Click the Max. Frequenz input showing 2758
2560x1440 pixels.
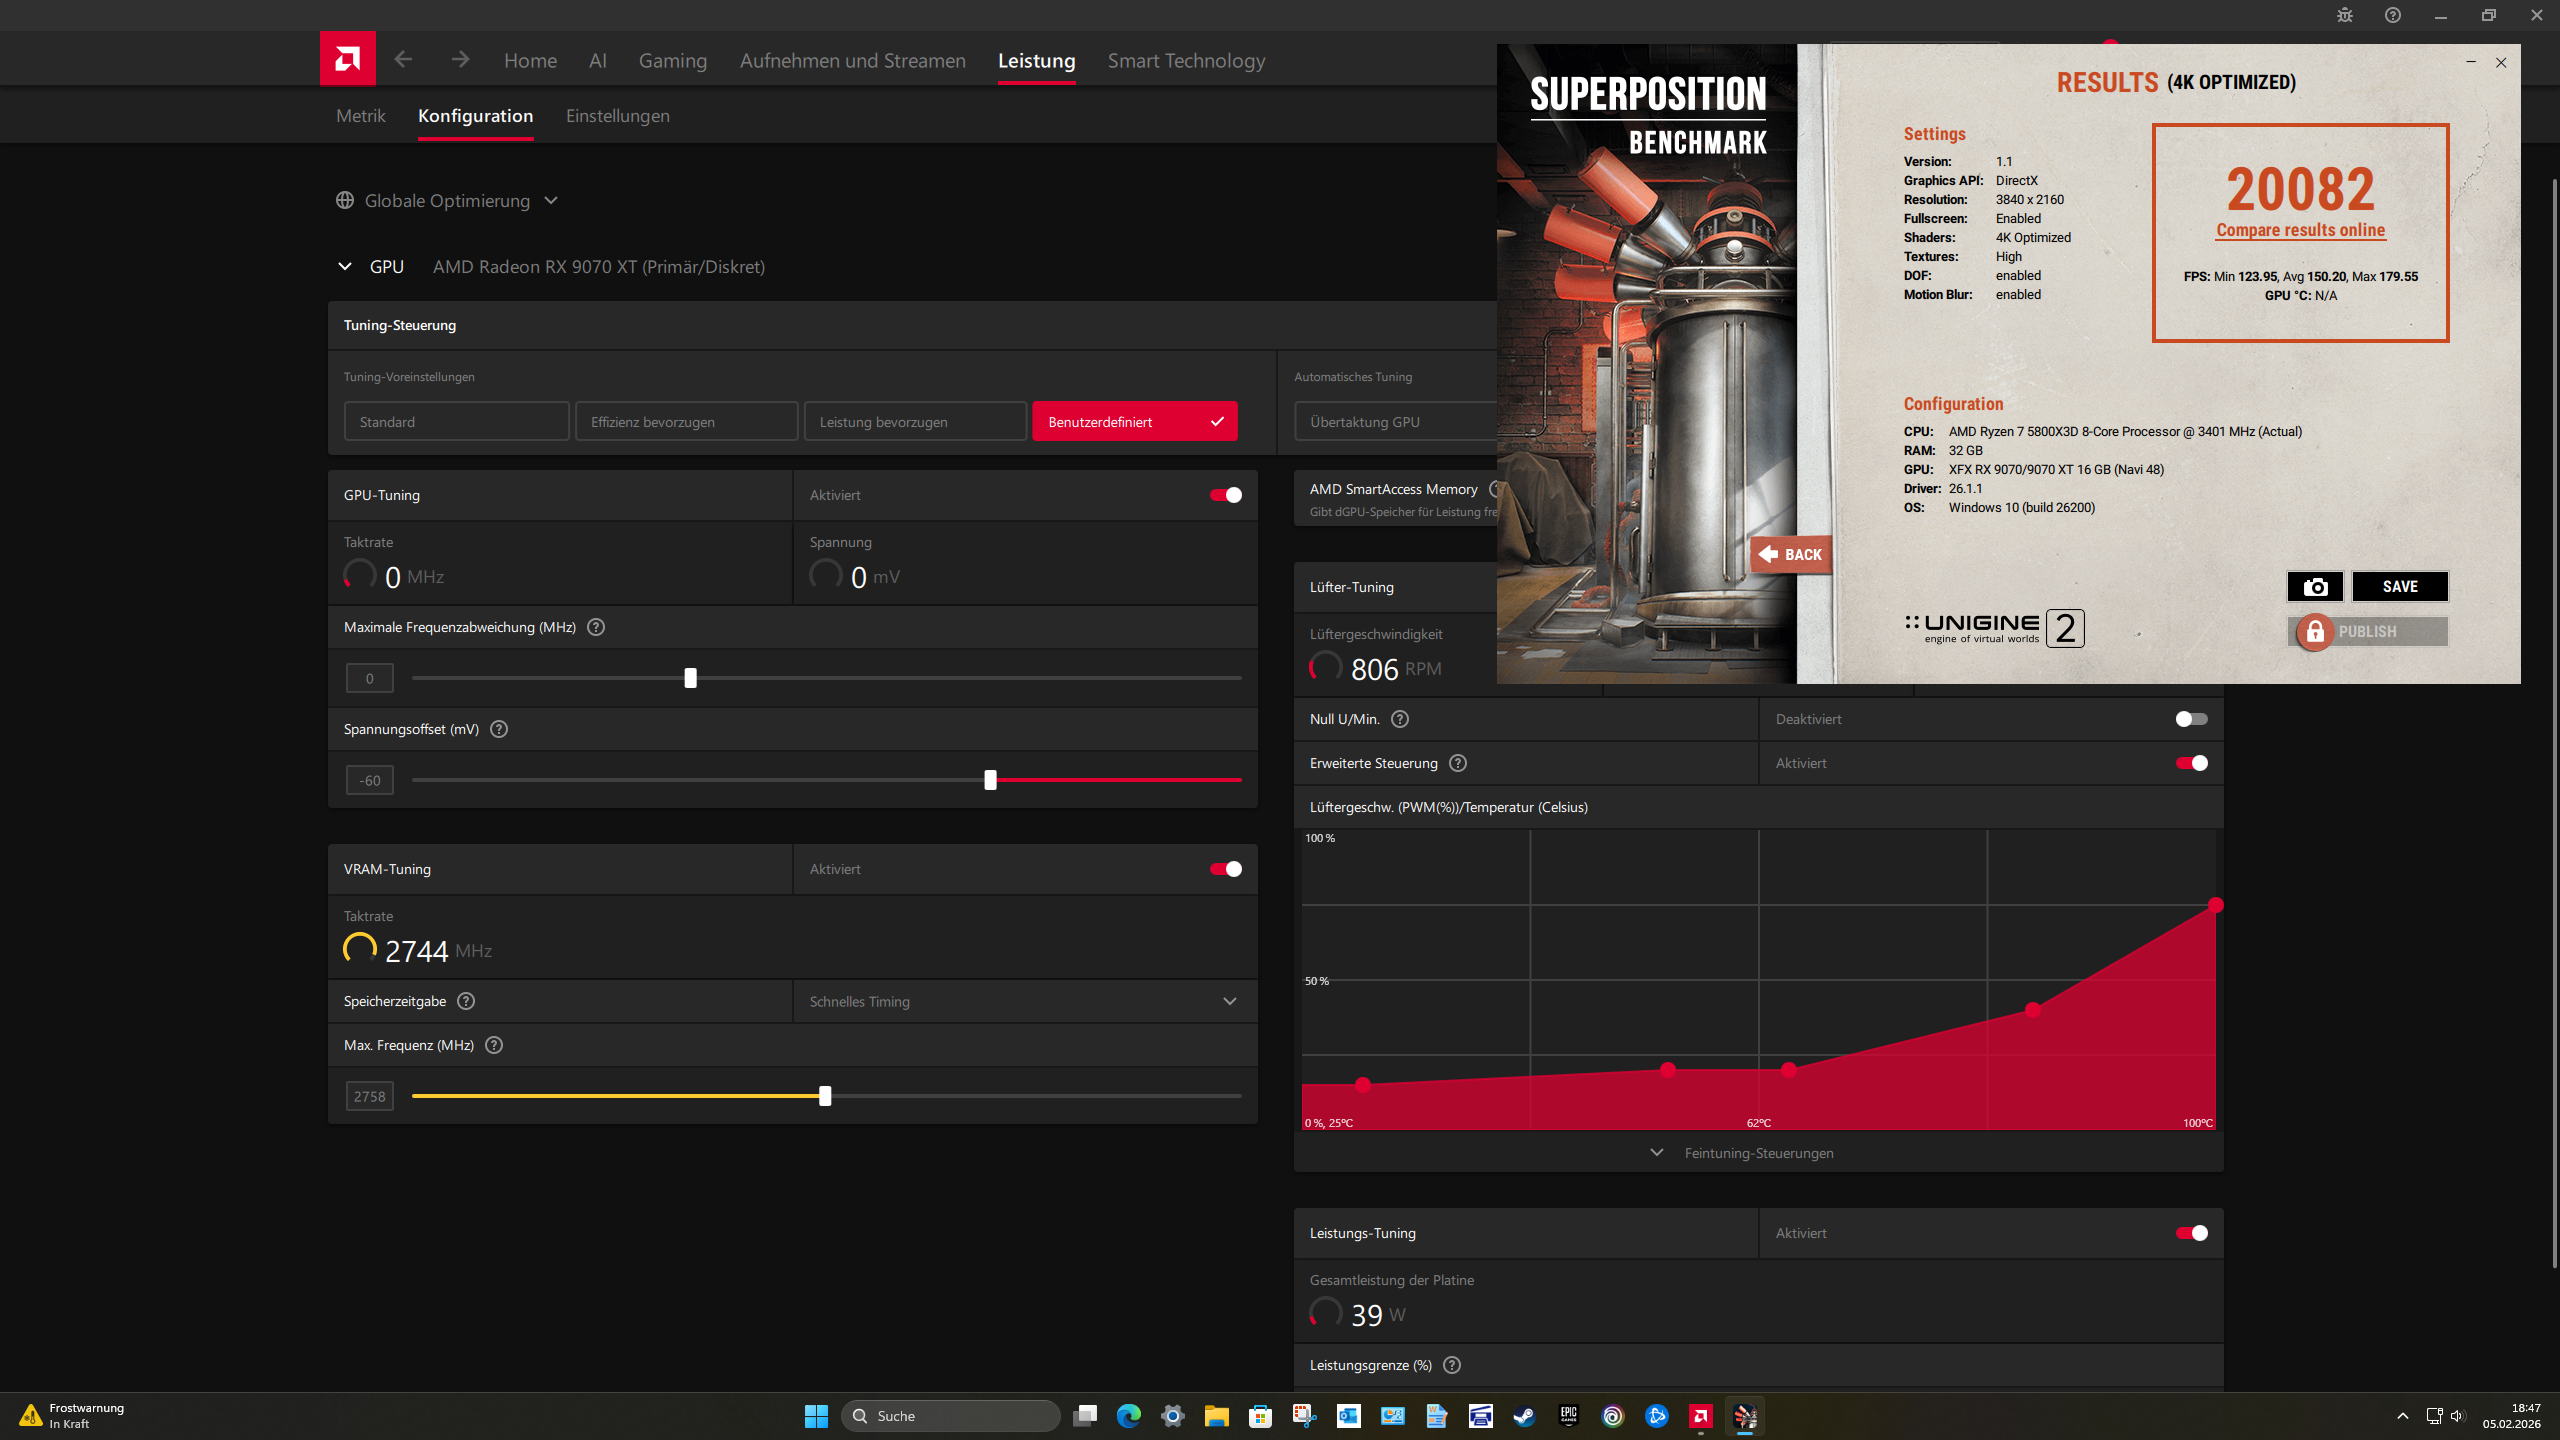(x=369, y=1095)
